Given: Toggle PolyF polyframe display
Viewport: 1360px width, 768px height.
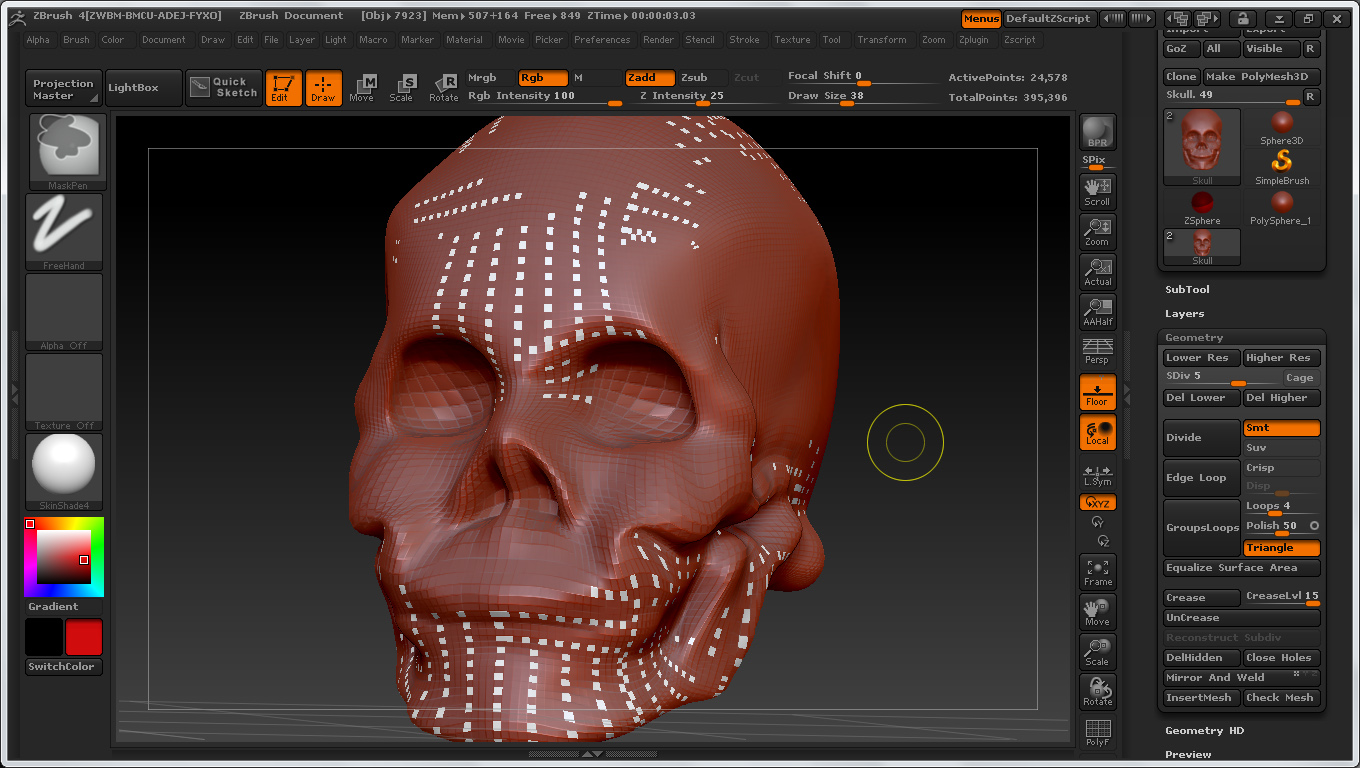Looking at the screenshot, I should (1098, 732).
